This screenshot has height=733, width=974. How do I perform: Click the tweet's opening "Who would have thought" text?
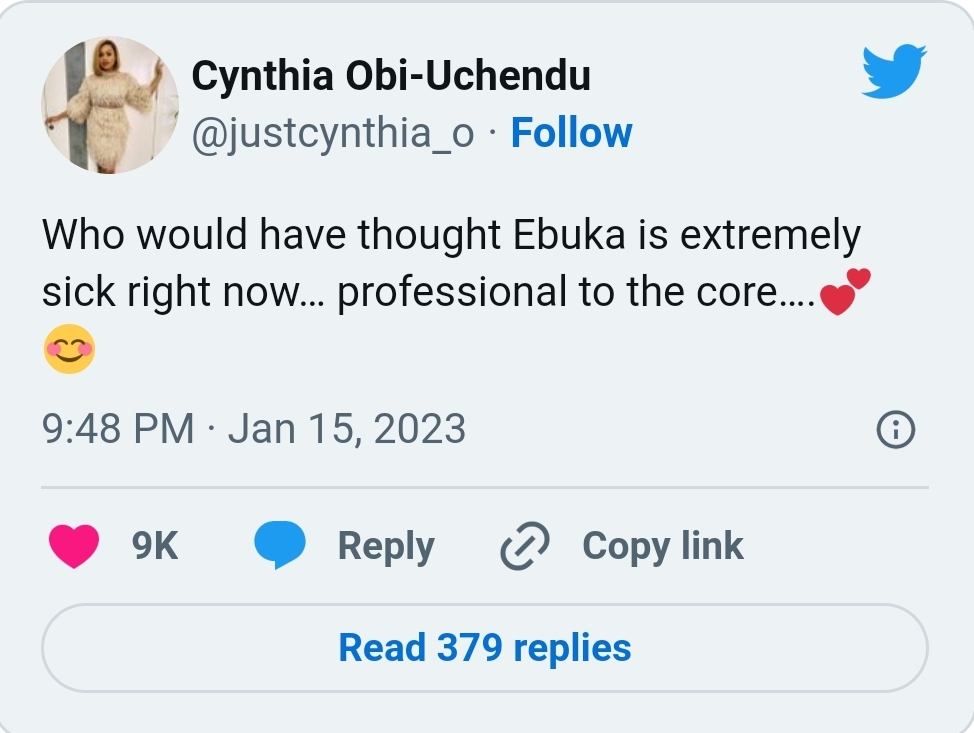270,236
